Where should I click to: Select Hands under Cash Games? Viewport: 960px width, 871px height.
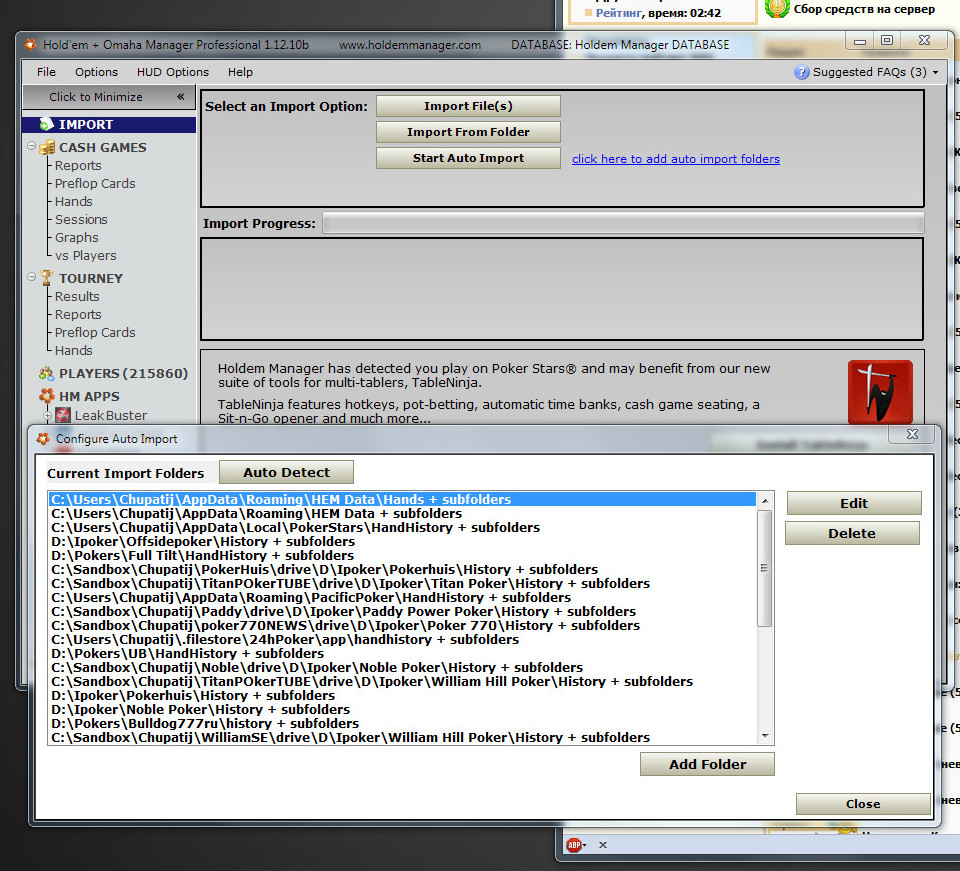click(x=73, y=201)
